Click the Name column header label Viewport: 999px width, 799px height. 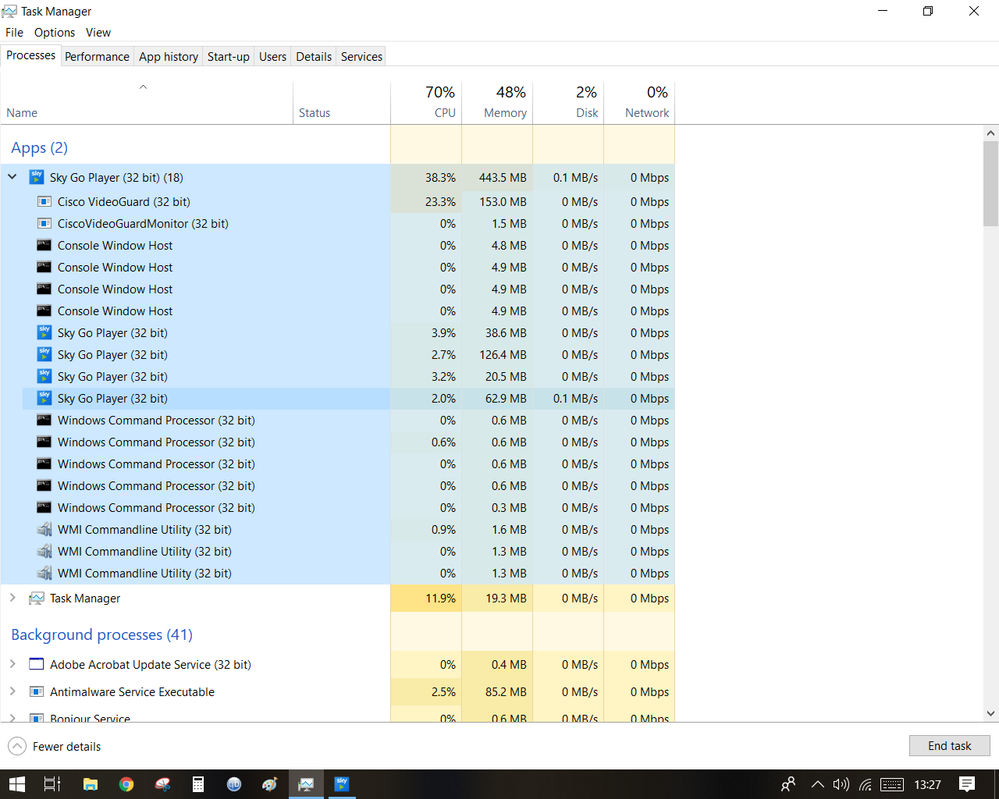(x=22, y=113)
